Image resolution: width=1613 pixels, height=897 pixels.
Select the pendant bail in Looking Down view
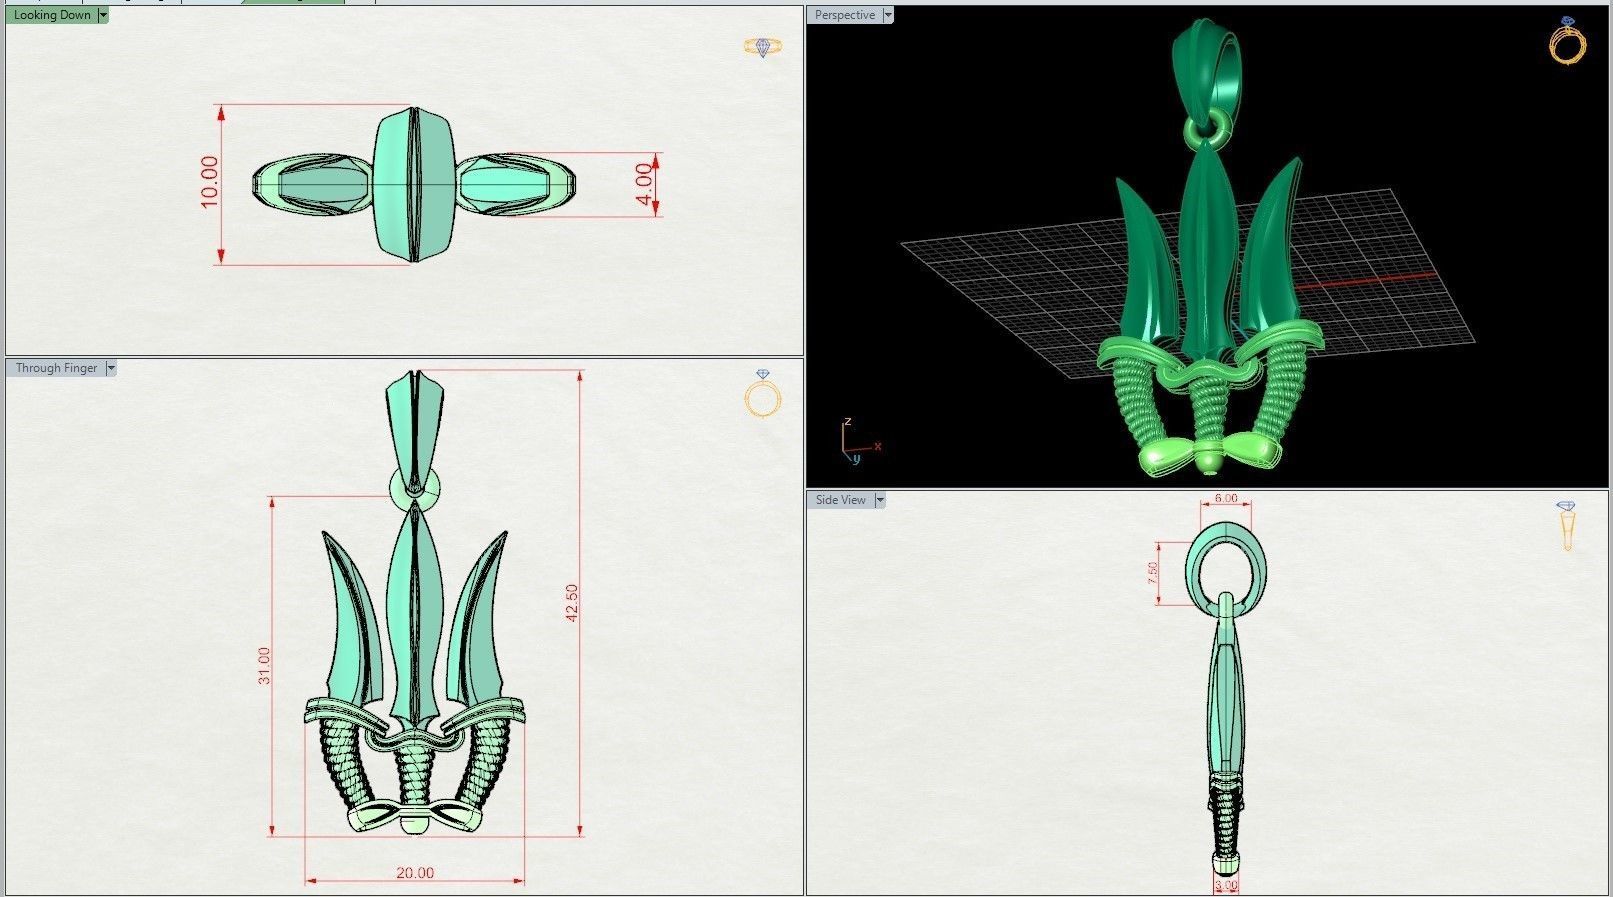[x=414, y=184]
